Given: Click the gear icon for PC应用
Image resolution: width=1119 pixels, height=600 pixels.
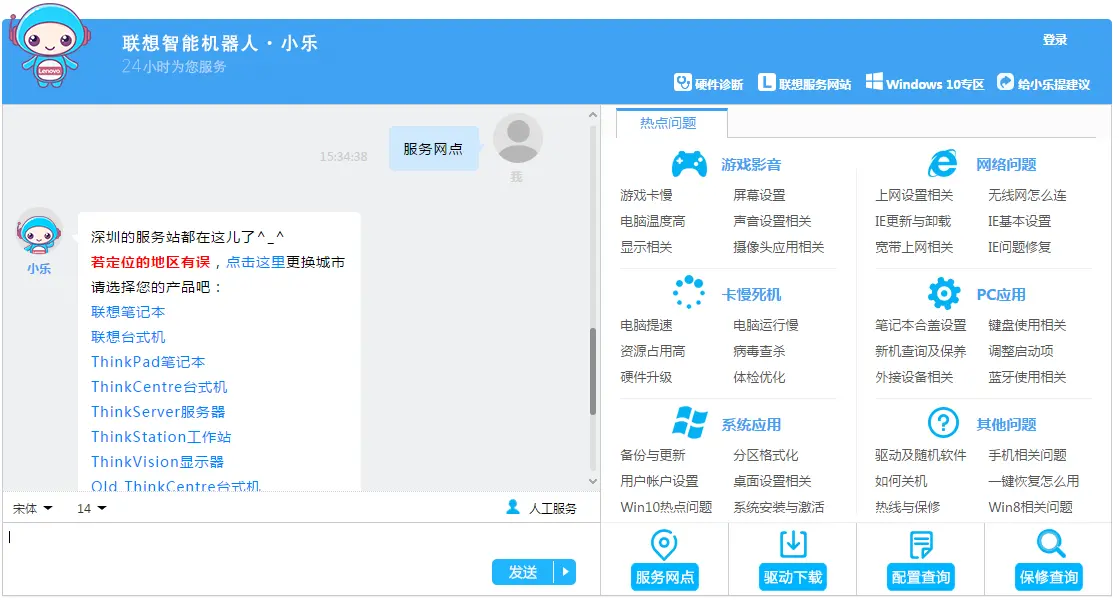Looking at the screenshot, I should pos(944,293).
